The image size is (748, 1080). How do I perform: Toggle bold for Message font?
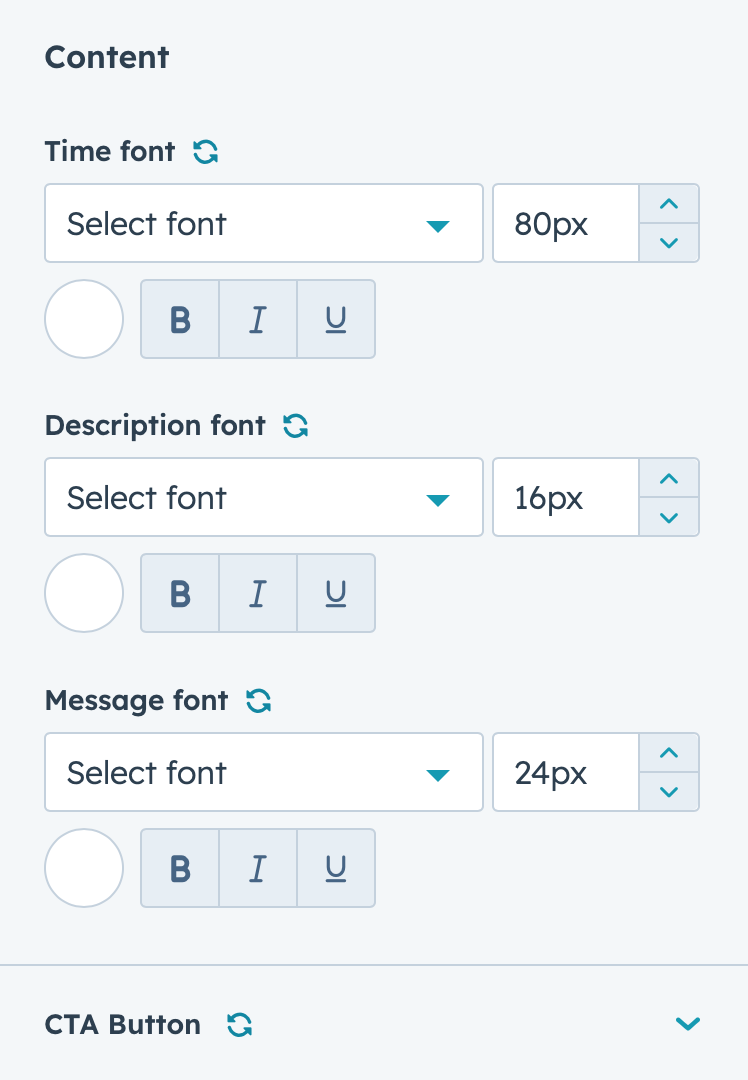click(x=180, y=868)
